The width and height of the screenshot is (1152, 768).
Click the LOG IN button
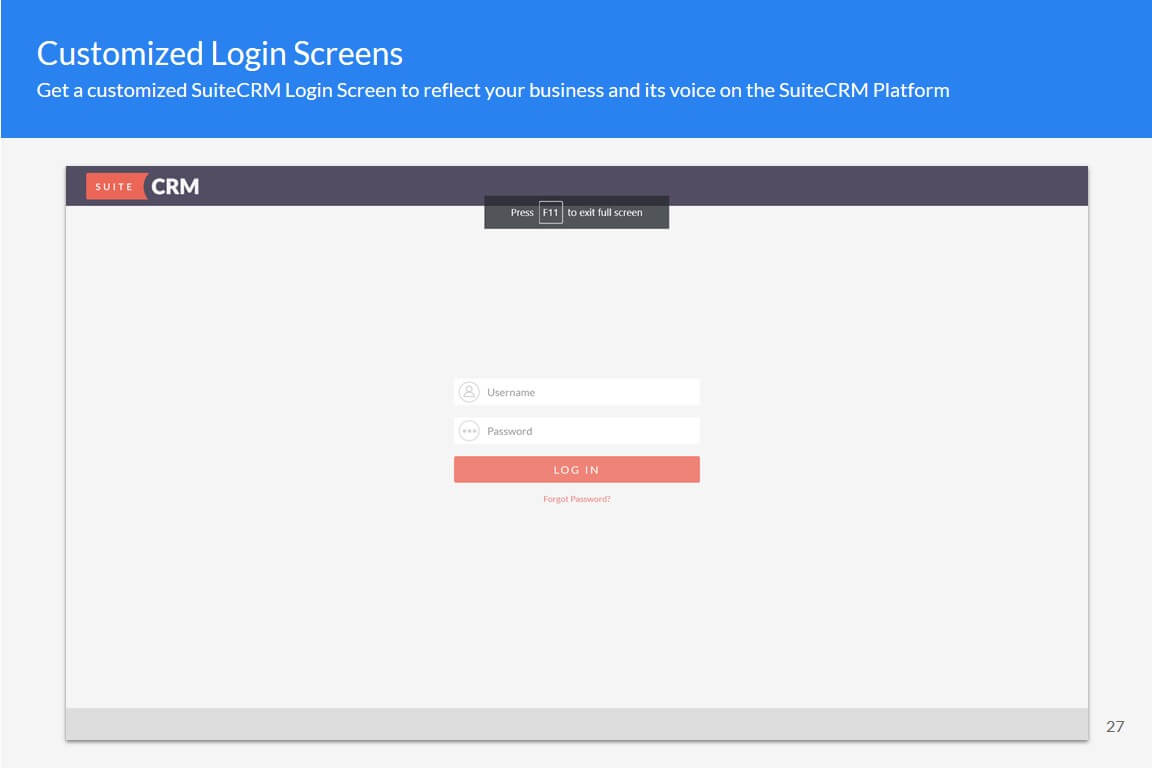577,470
